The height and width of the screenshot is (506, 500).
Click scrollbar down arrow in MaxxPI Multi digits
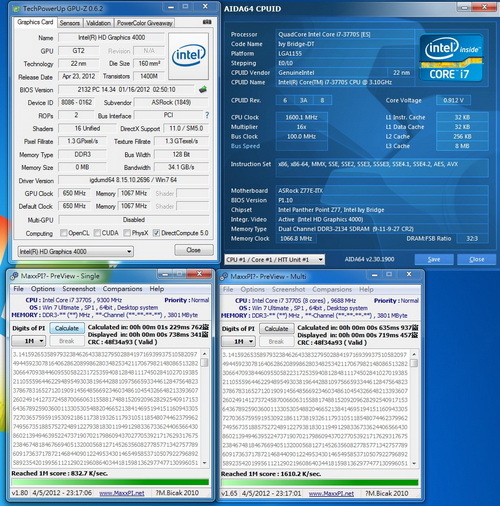[414, 464]
